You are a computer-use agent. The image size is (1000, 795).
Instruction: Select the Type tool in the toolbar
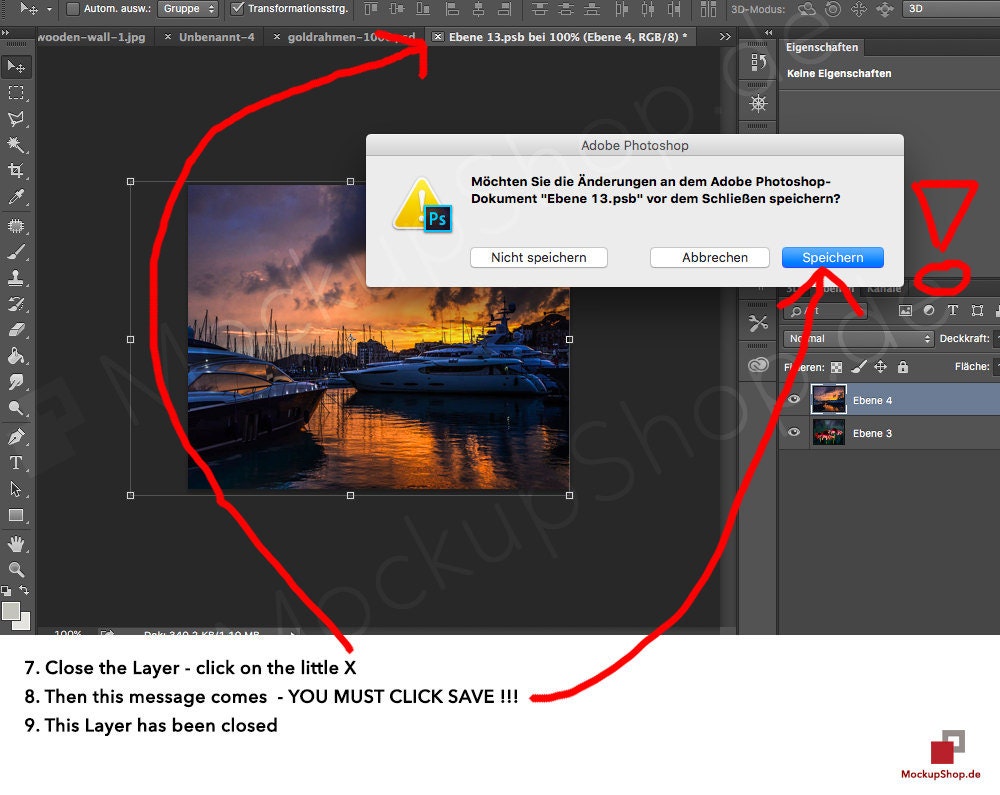(x=16, y=463)
